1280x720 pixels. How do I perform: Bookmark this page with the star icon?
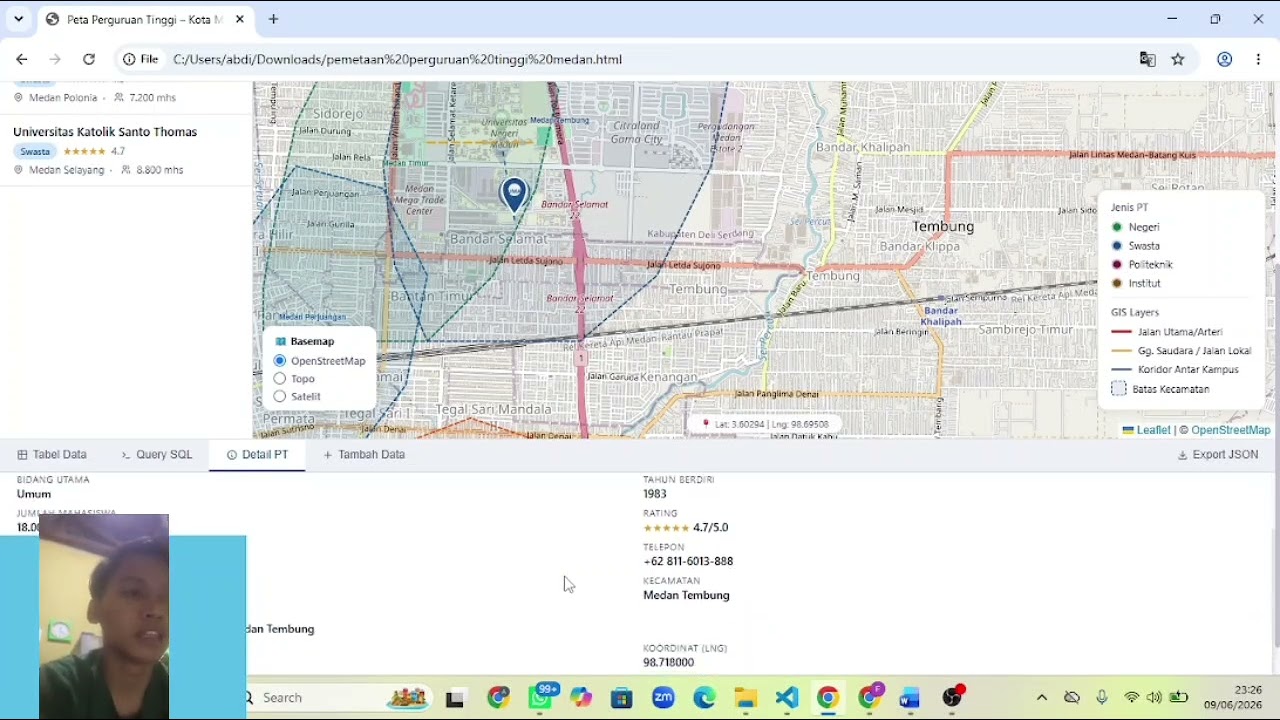click(x=1178, y=59)
